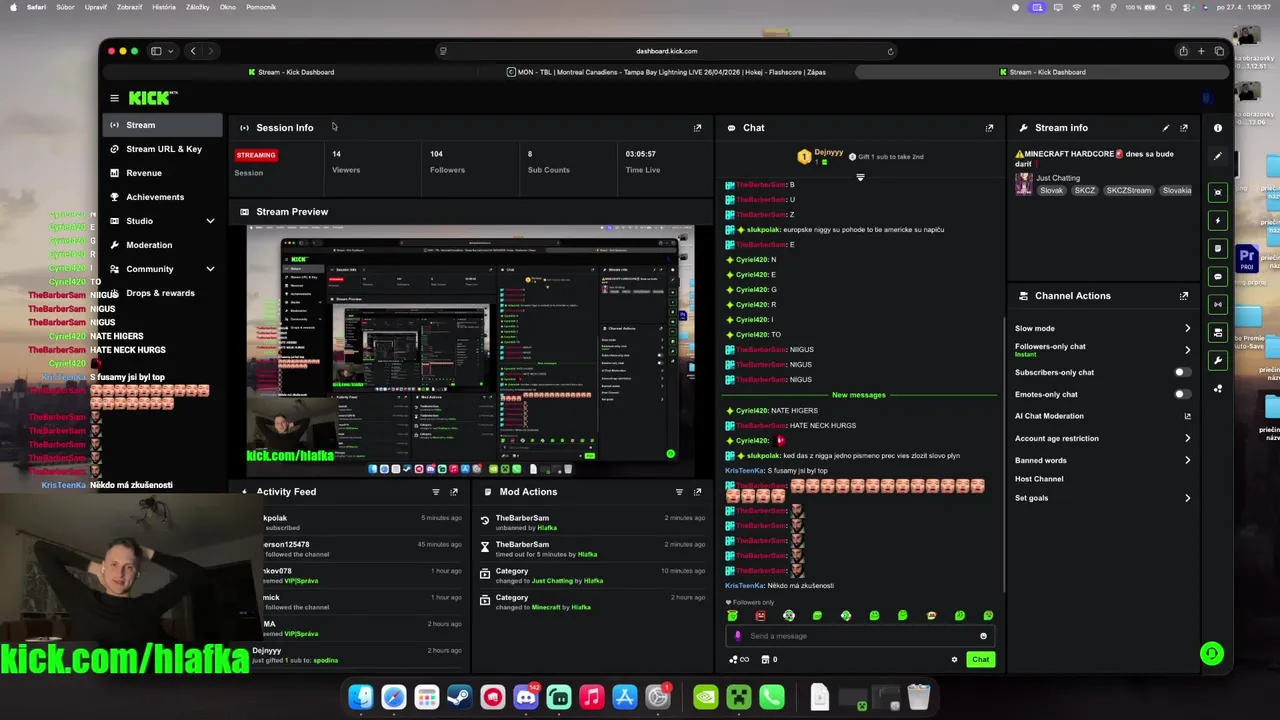Pop out the Session Info panel
Viewport: 1280px width, 720px height.
(x=697, y=128)
